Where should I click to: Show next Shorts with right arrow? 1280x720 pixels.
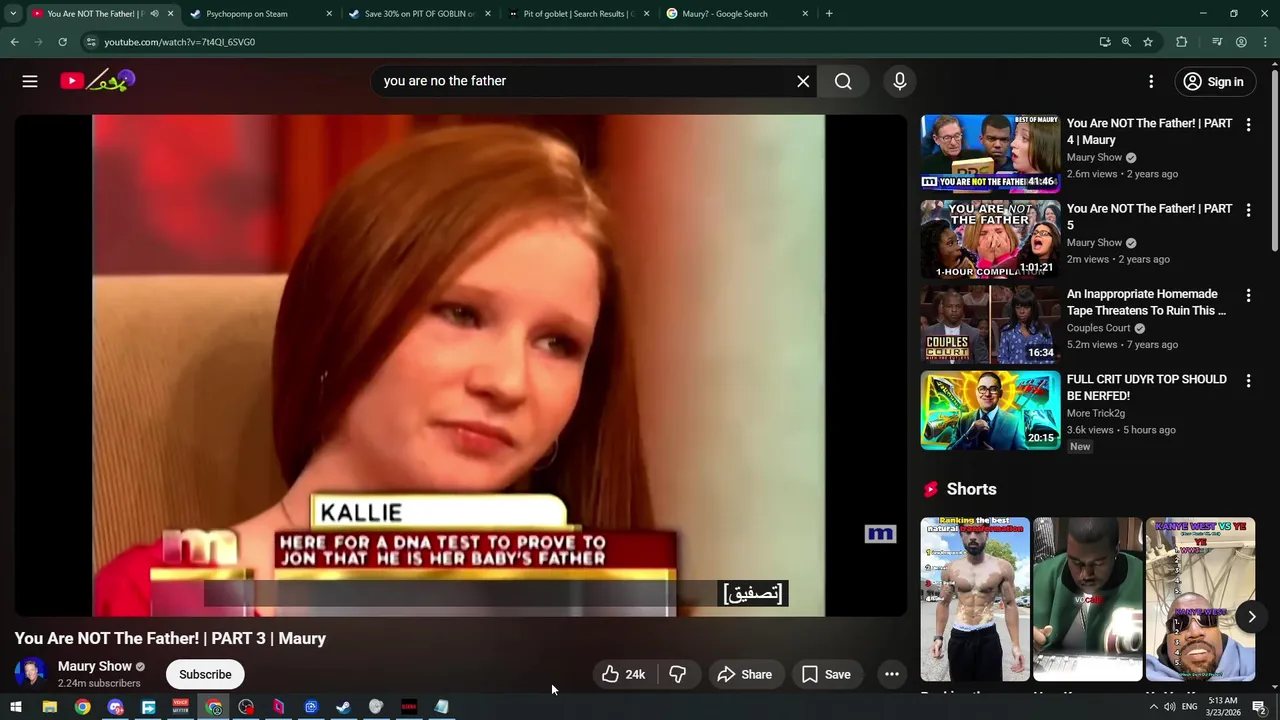click(1251, 617)
